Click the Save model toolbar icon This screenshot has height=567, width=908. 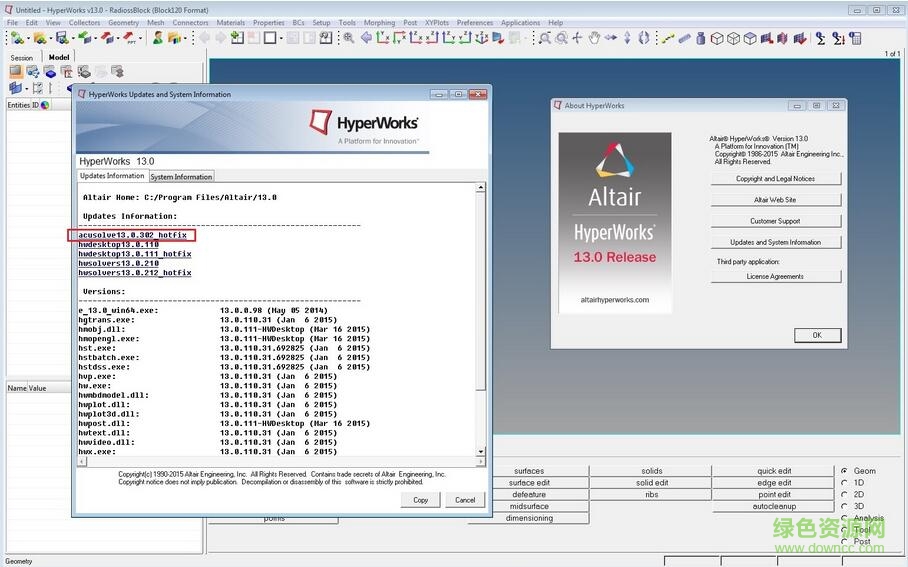[62, 38]
